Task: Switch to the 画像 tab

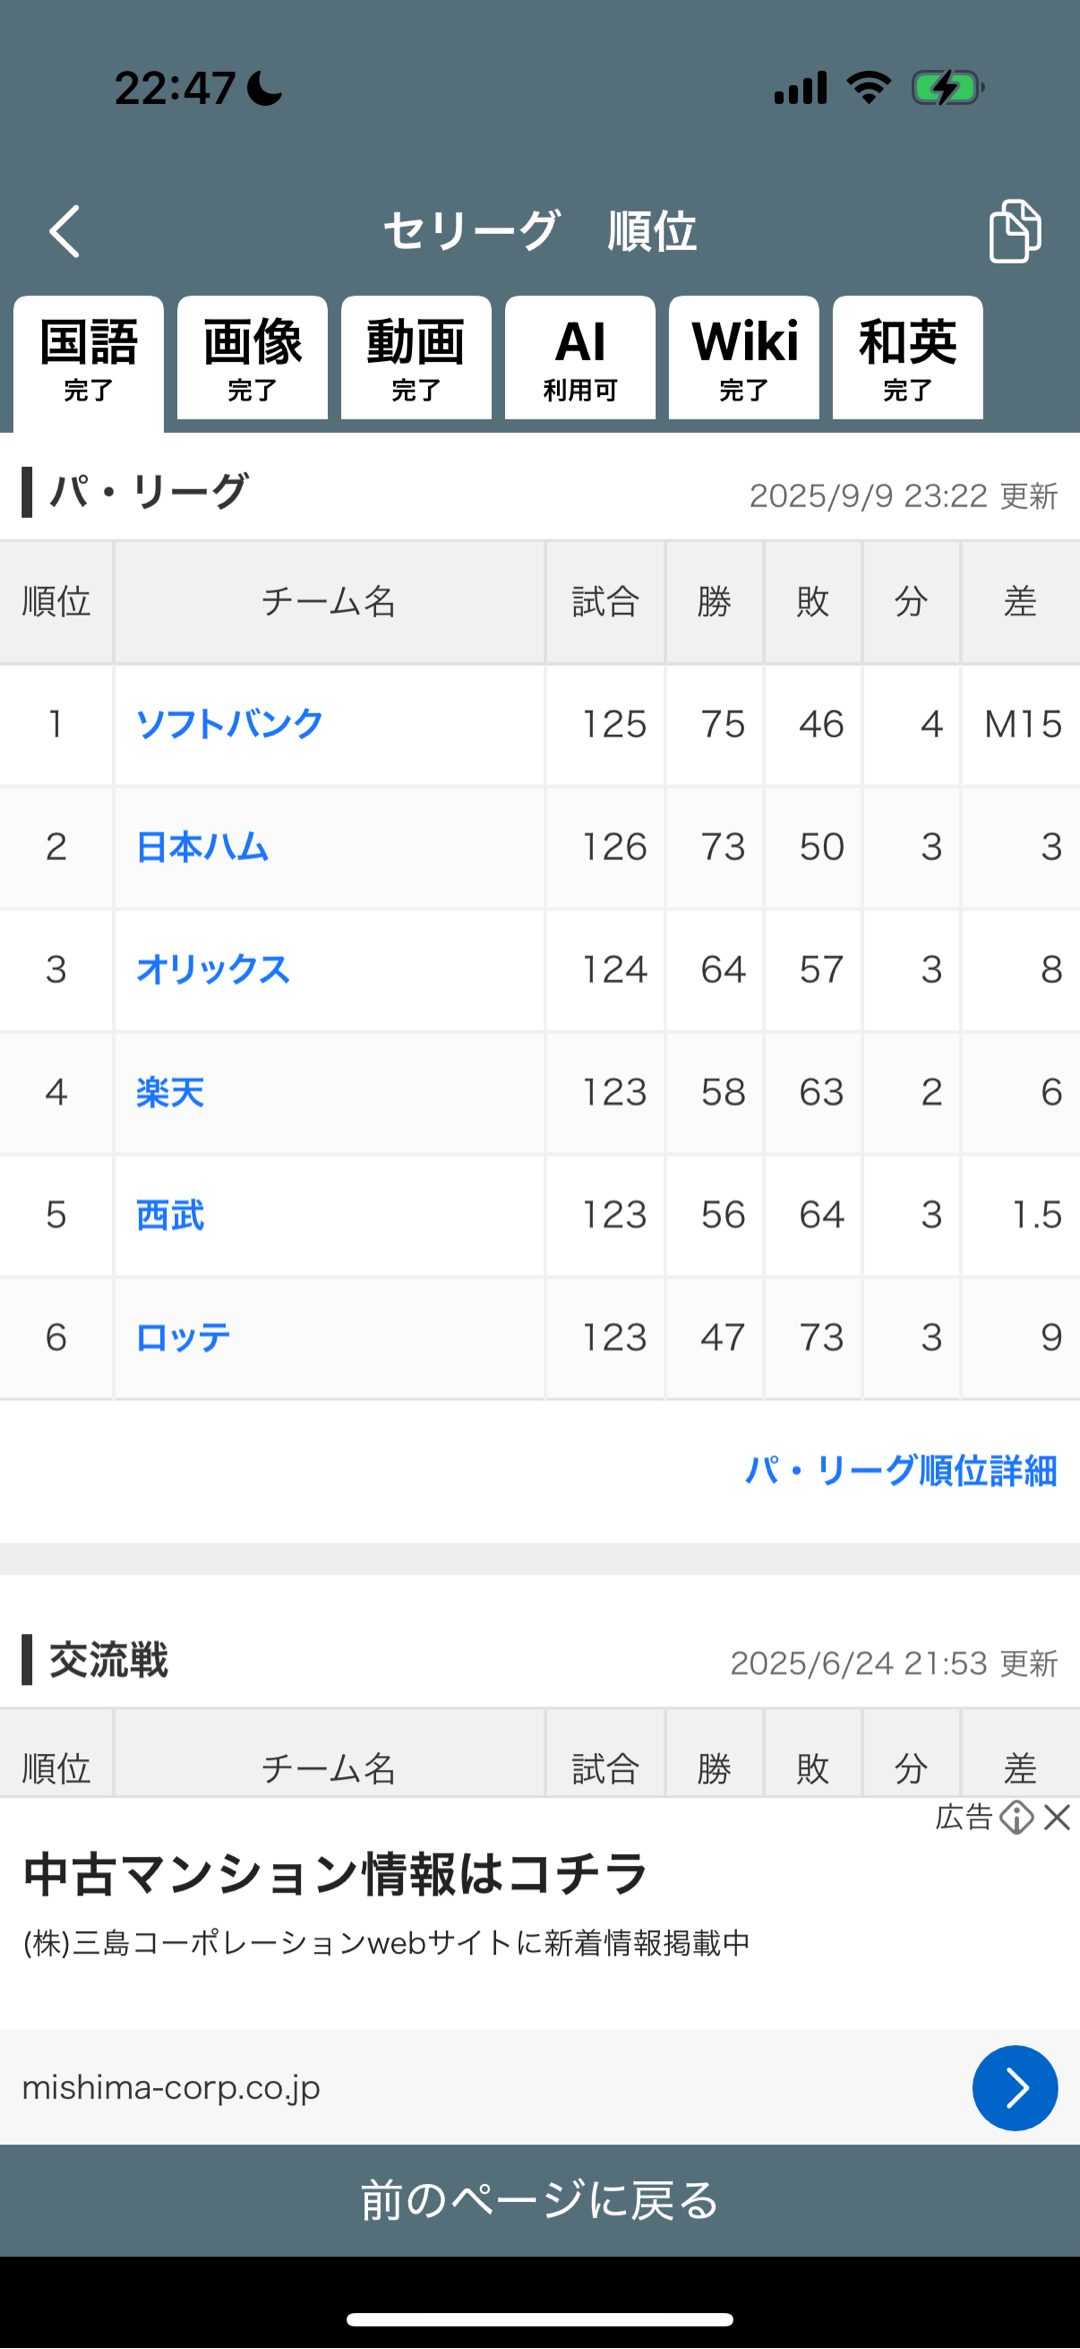Action: pyautogui.click(x=252, y=359)
